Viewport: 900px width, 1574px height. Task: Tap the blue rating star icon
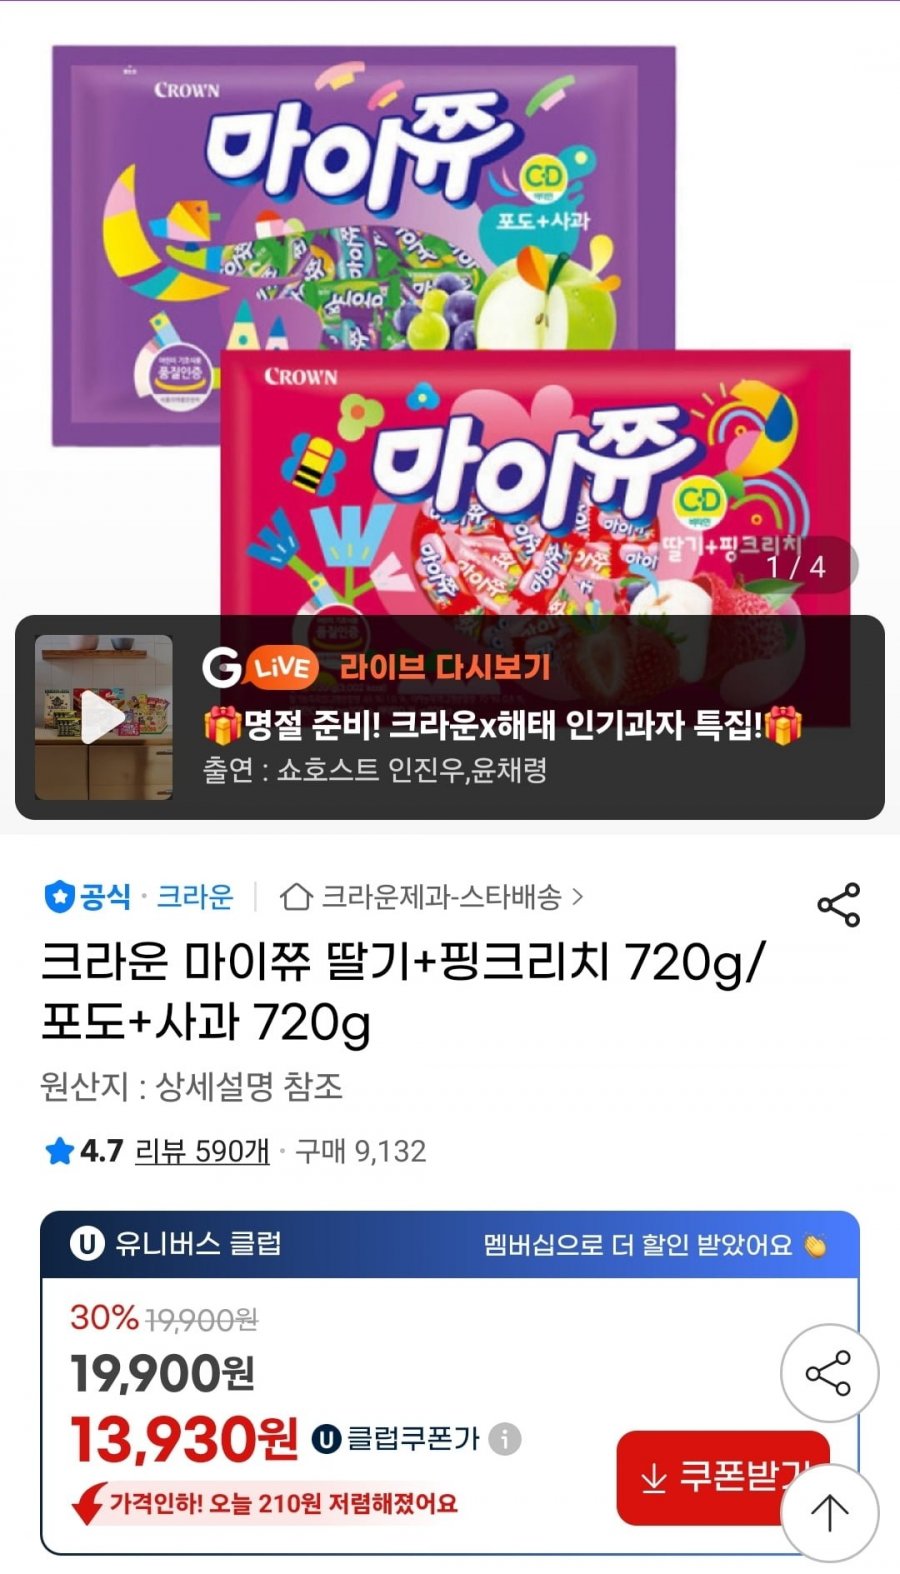59,1151
